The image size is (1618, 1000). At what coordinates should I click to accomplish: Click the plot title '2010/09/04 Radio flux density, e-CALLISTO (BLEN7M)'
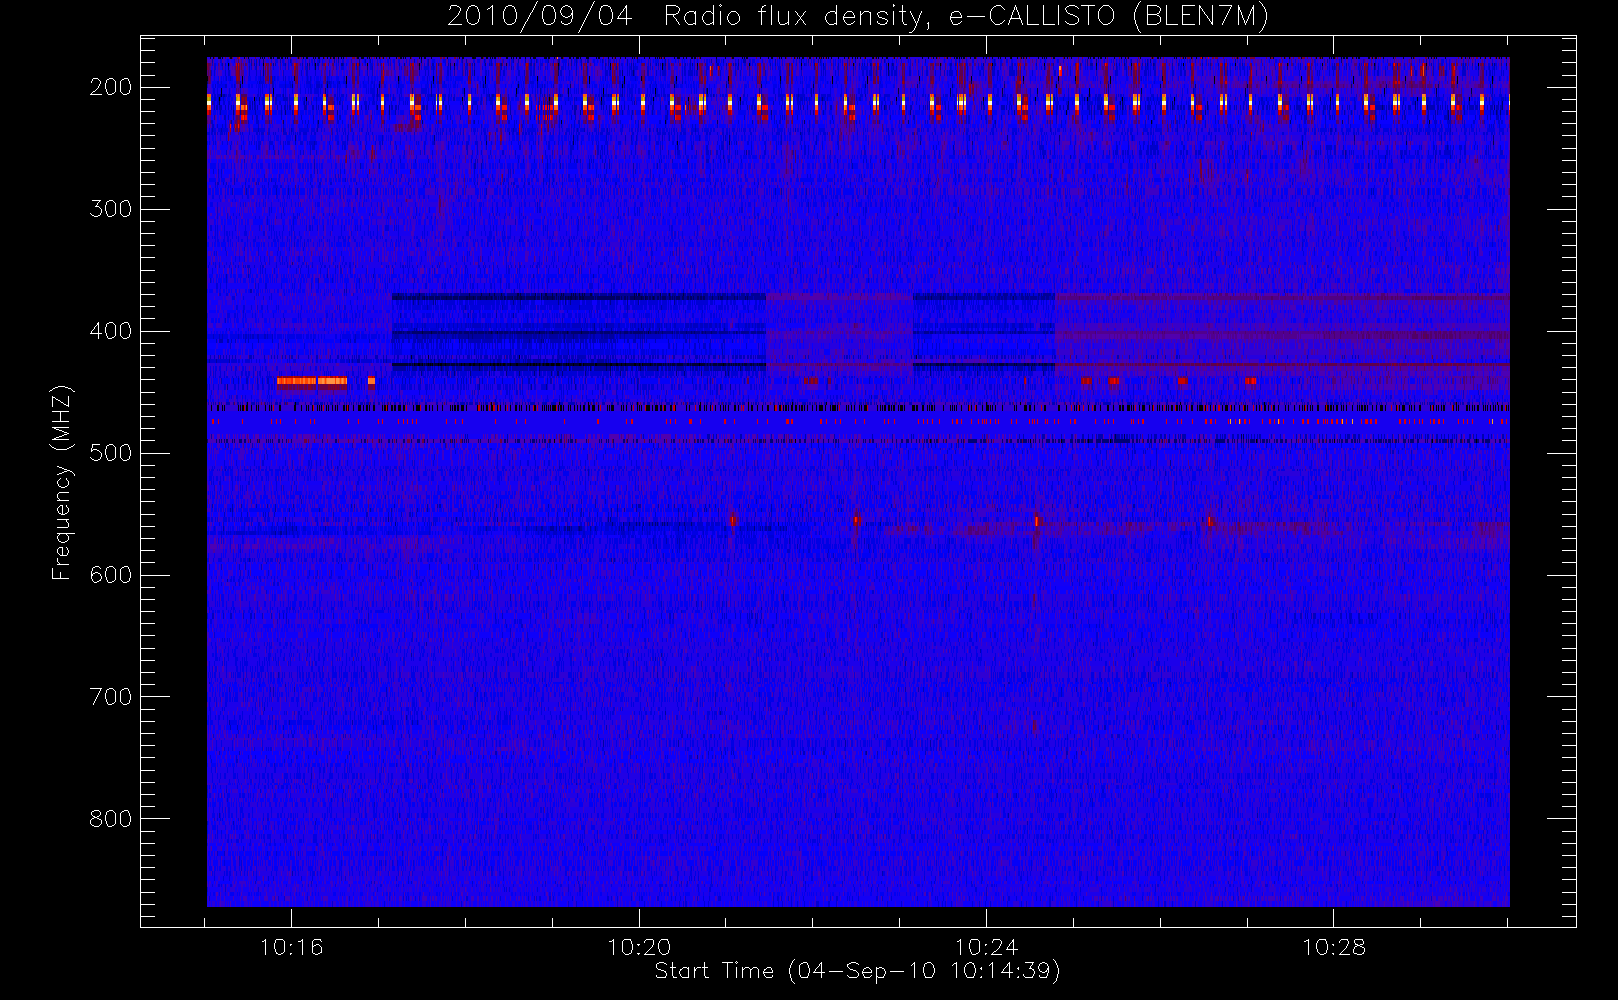858,16
